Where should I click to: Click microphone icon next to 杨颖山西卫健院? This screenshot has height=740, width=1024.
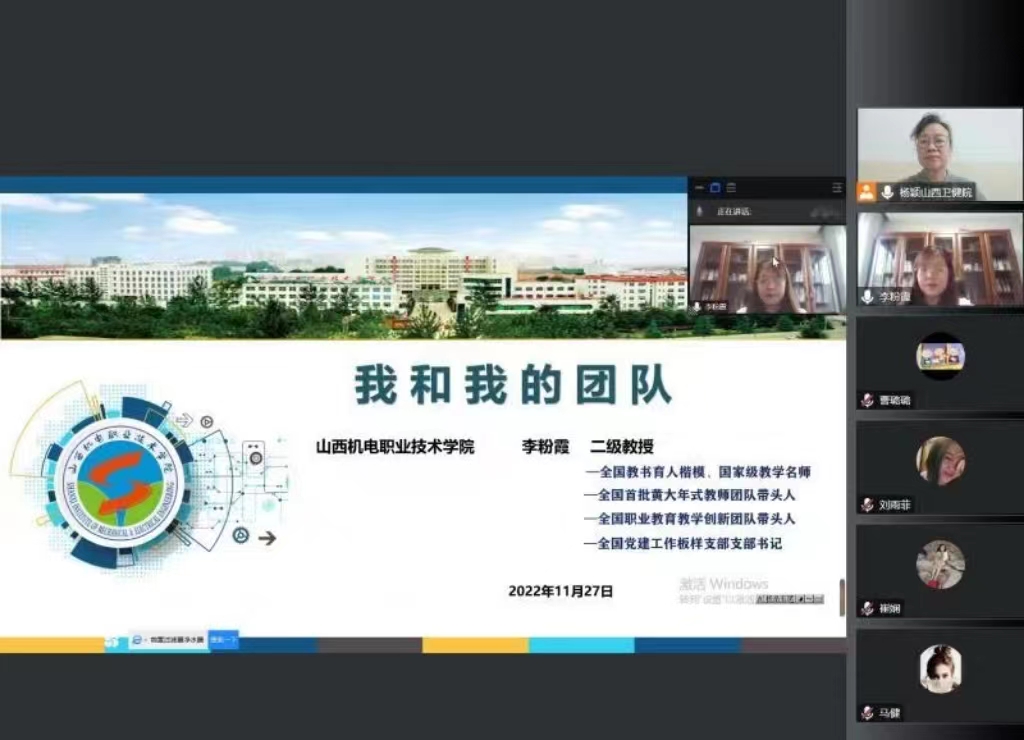click(886, 192)
